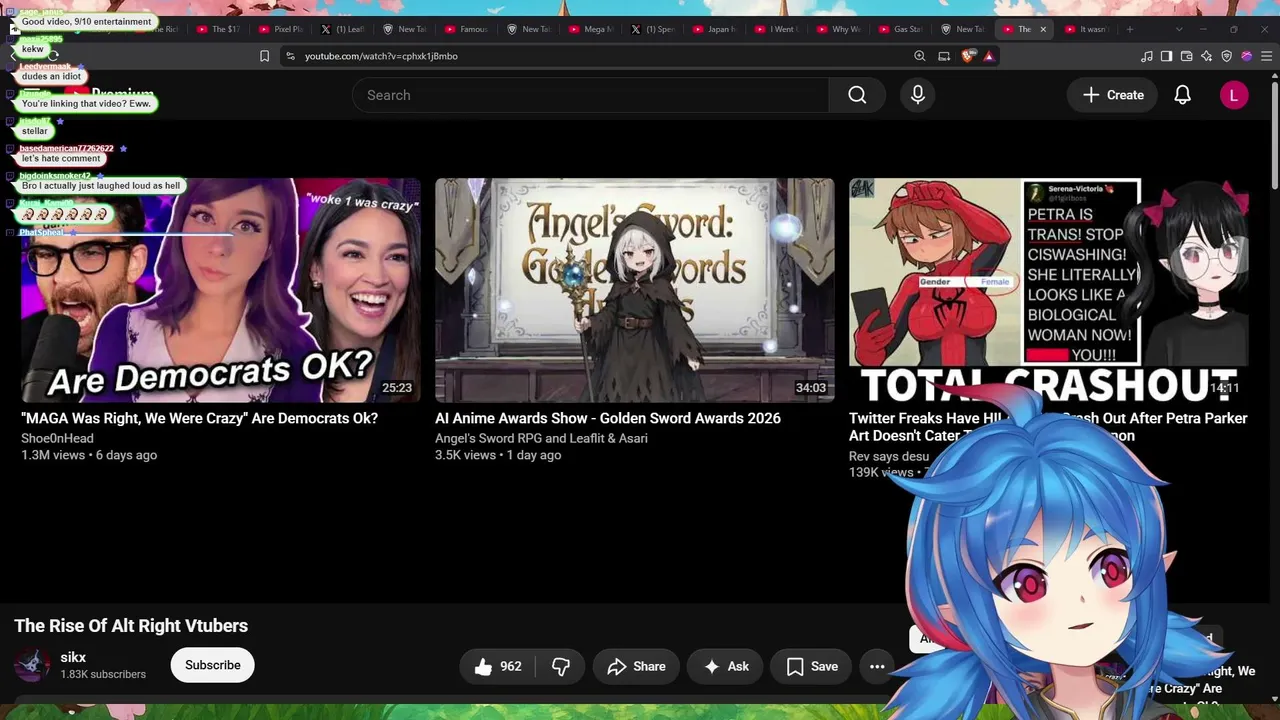This screenshot has width=1280, height=720.
Task: Open the browser hamburger menu
Action: (x=1267, y=56)
